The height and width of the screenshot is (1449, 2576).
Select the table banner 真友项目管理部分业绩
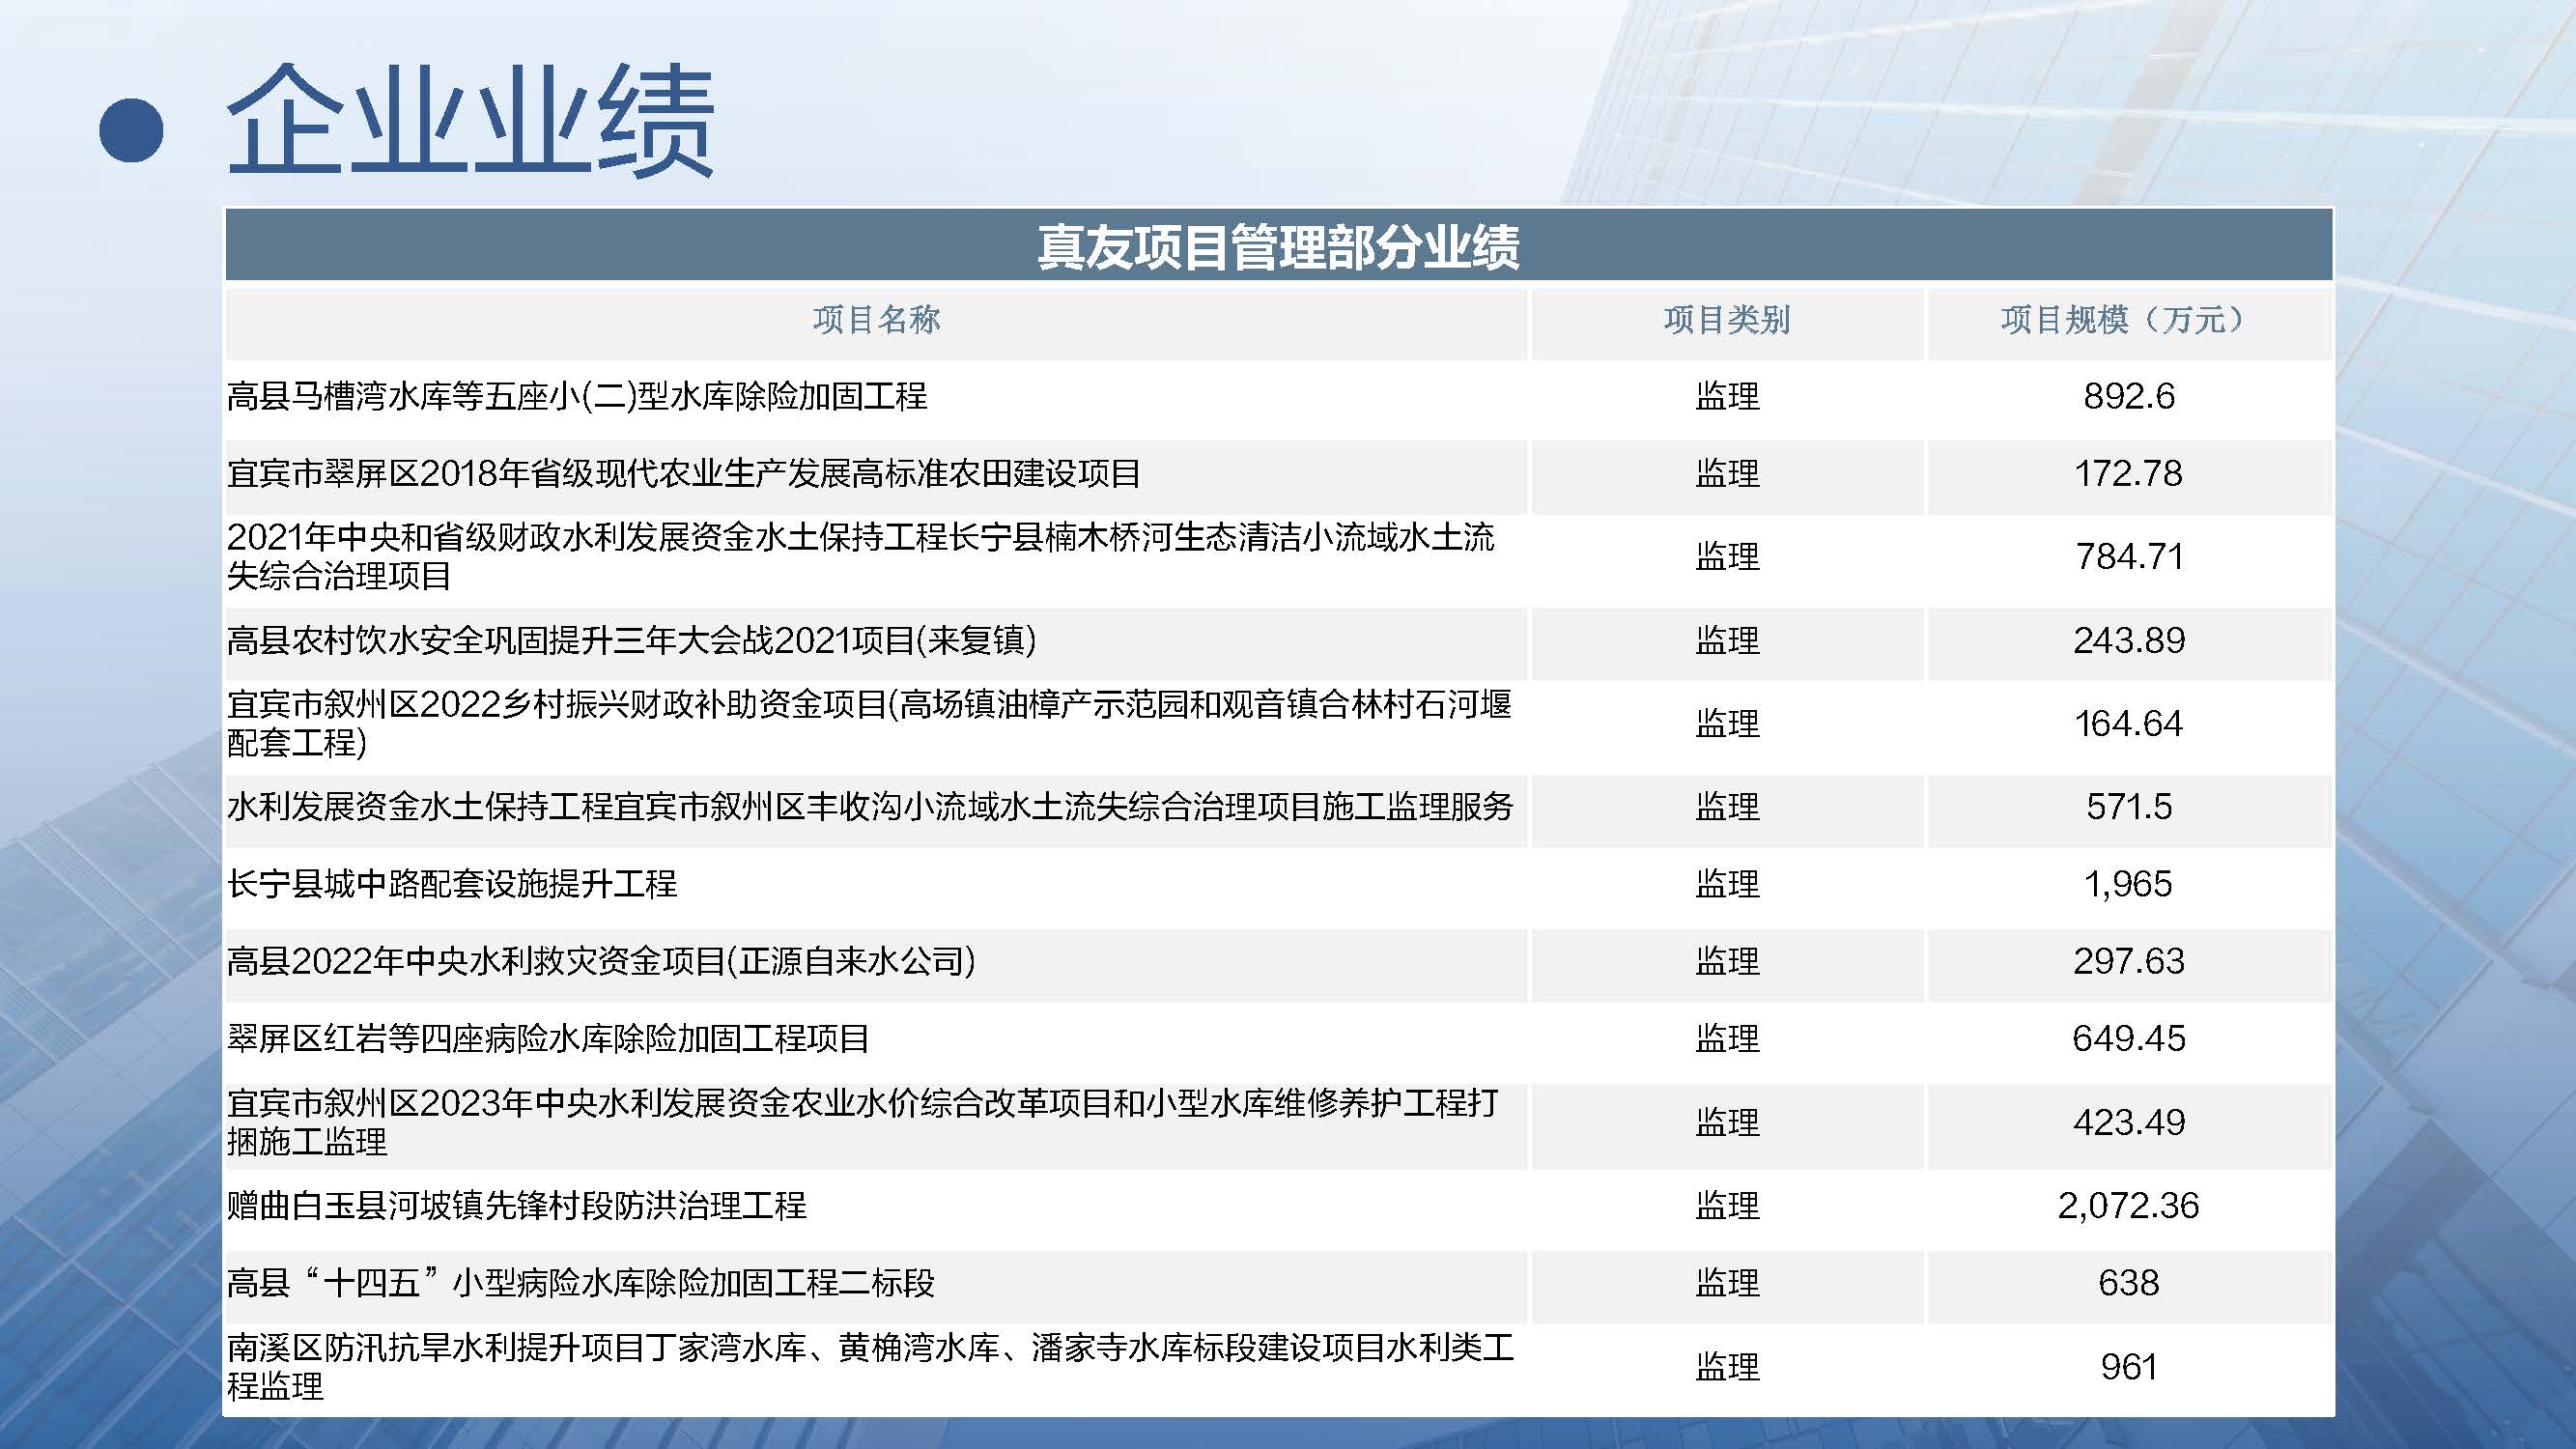(x=1279, y=245)
